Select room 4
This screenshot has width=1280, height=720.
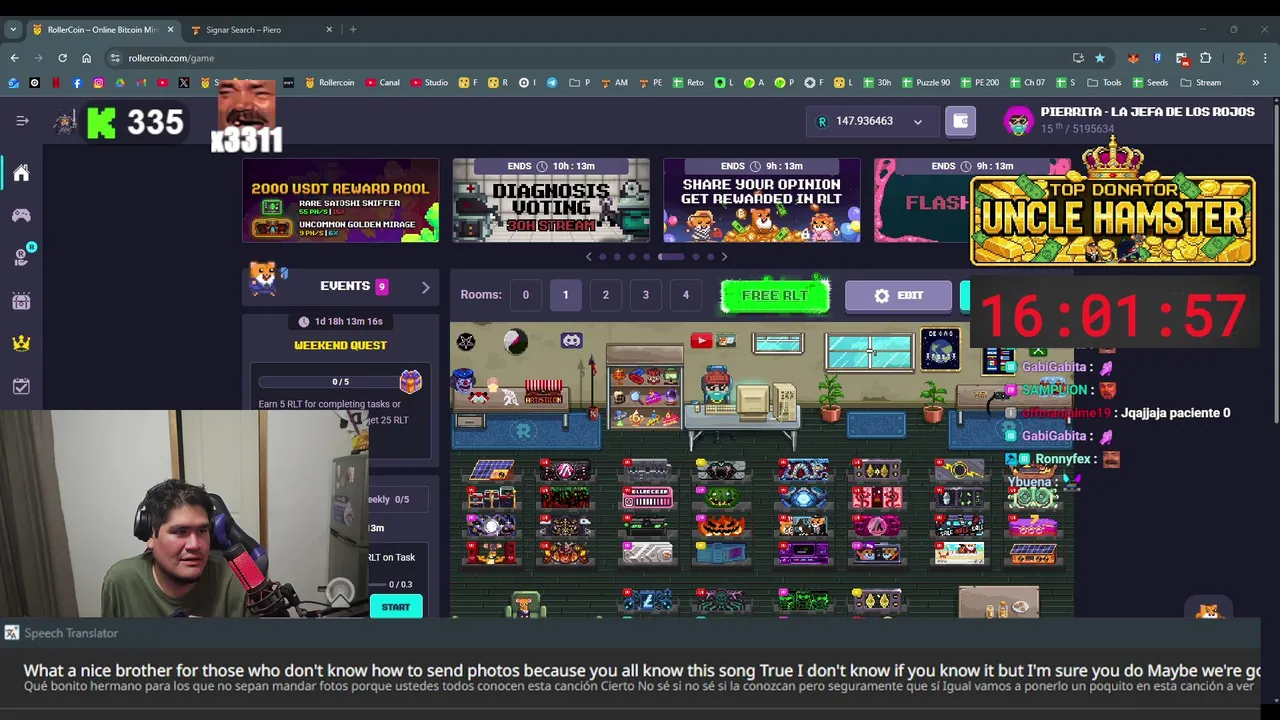click(685, 295)
